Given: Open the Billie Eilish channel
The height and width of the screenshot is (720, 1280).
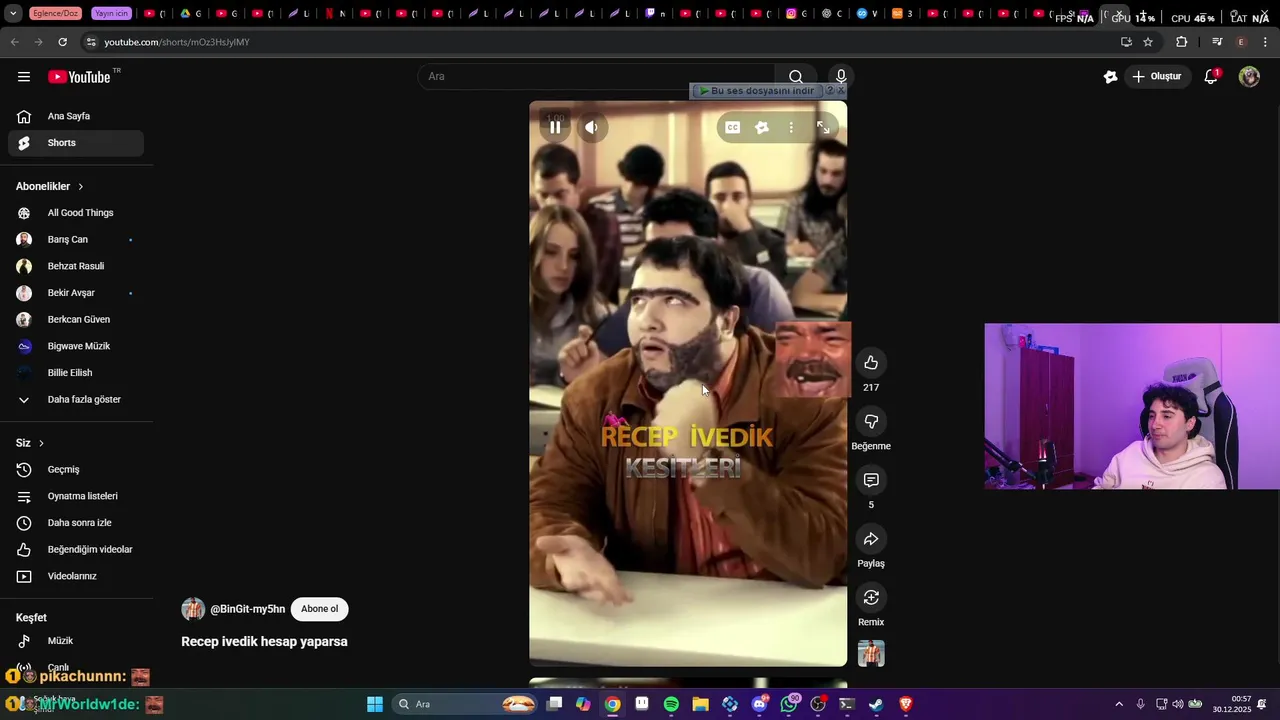Looking at the screenshot, I should (76, 373).
